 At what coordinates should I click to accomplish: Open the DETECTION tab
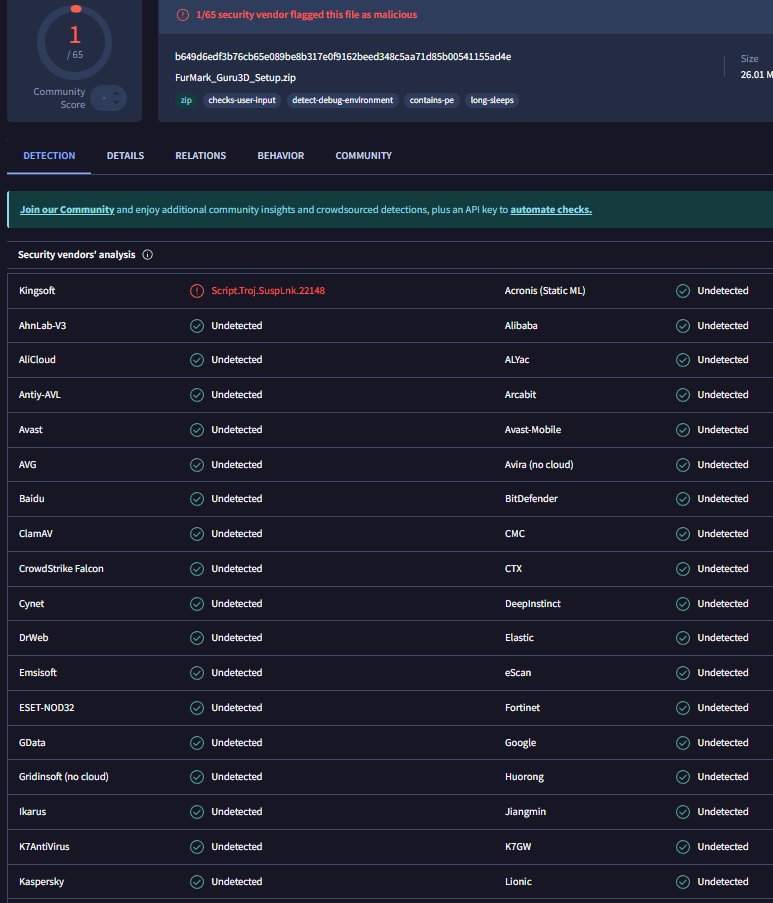[x=49, y=155]
